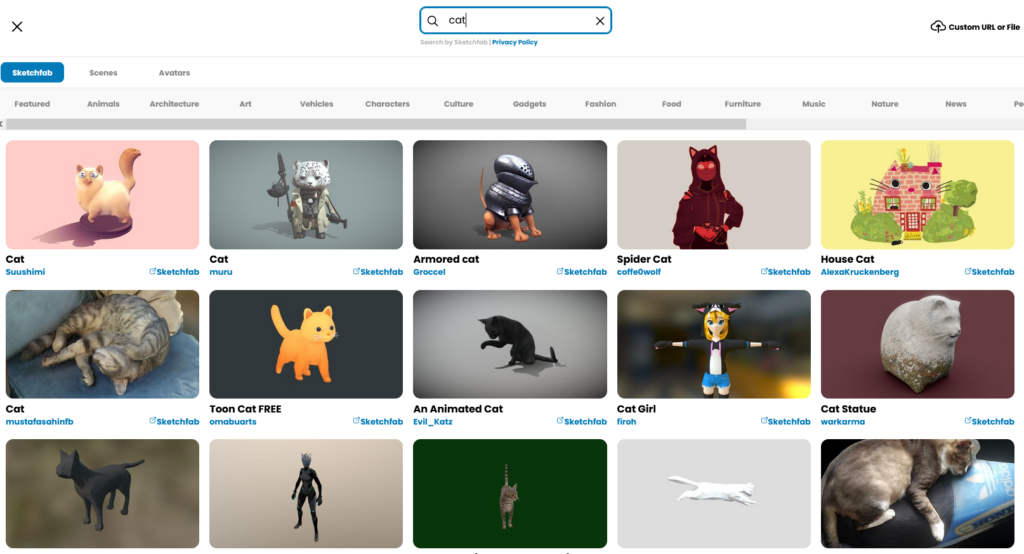Choose the Furniture category

743,104
